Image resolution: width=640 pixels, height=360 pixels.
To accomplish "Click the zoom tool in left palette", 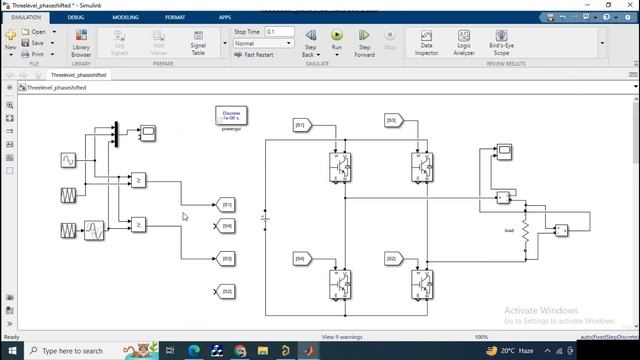I will point(10,105).
